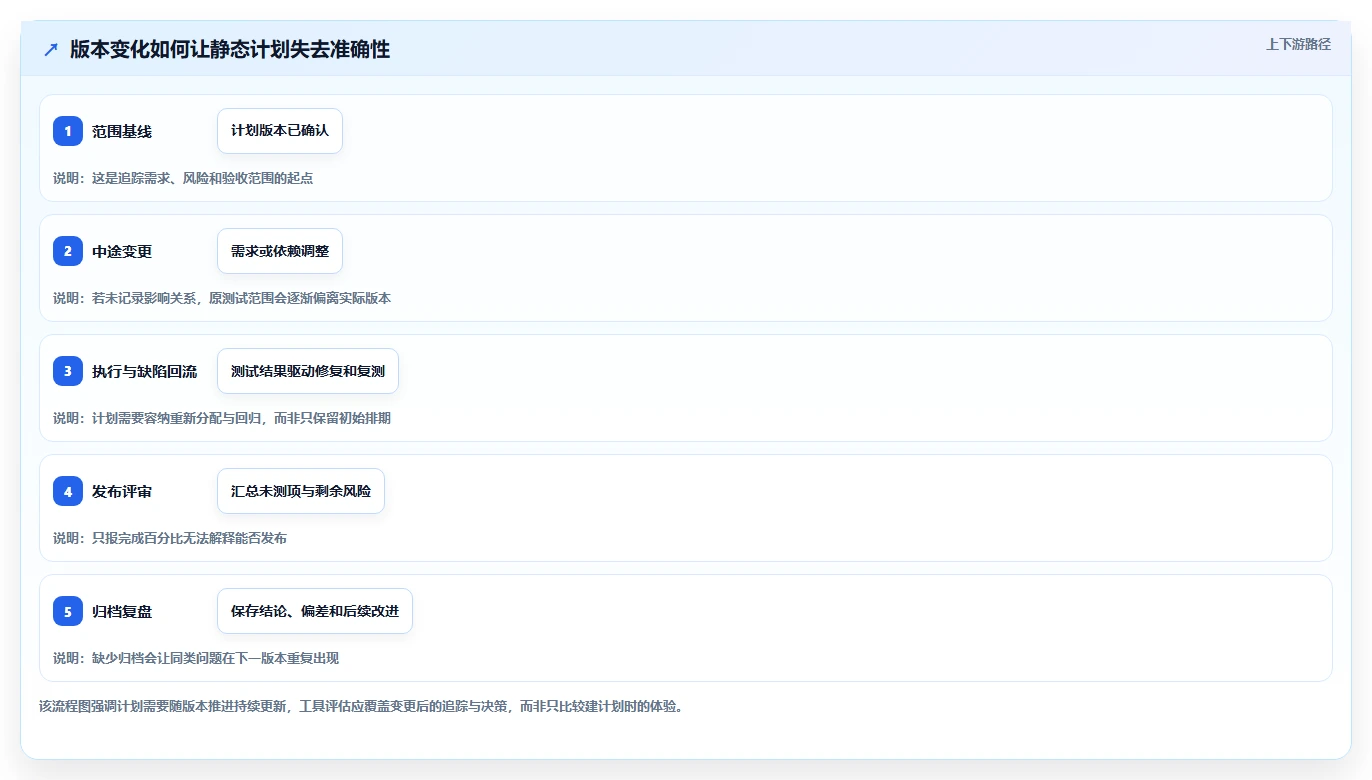Select step number 3 badge
Screen dimensions: 1372x780
[68, 371]
